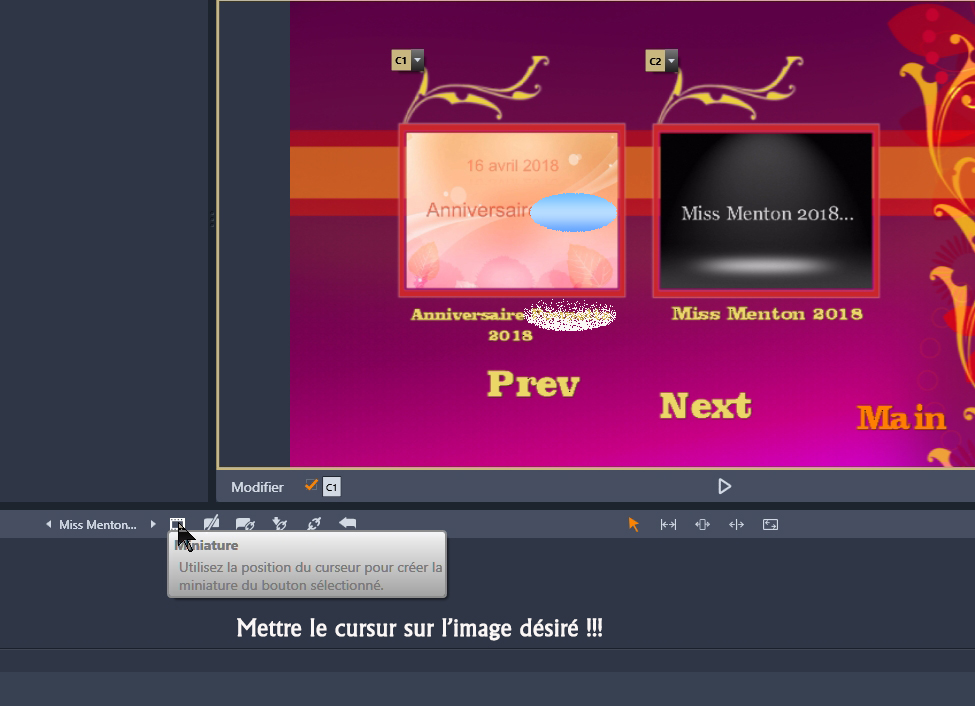
Task: Select the Anniversaire thumbnail button
Action: tap(512, 210)
